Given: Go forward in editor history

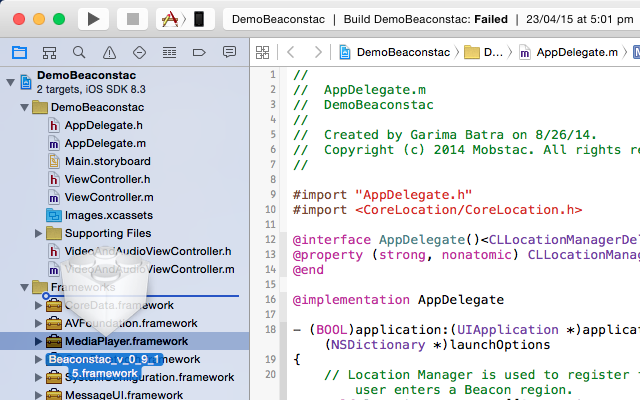Looking at the screenshot, I should [x=318, y=52].
